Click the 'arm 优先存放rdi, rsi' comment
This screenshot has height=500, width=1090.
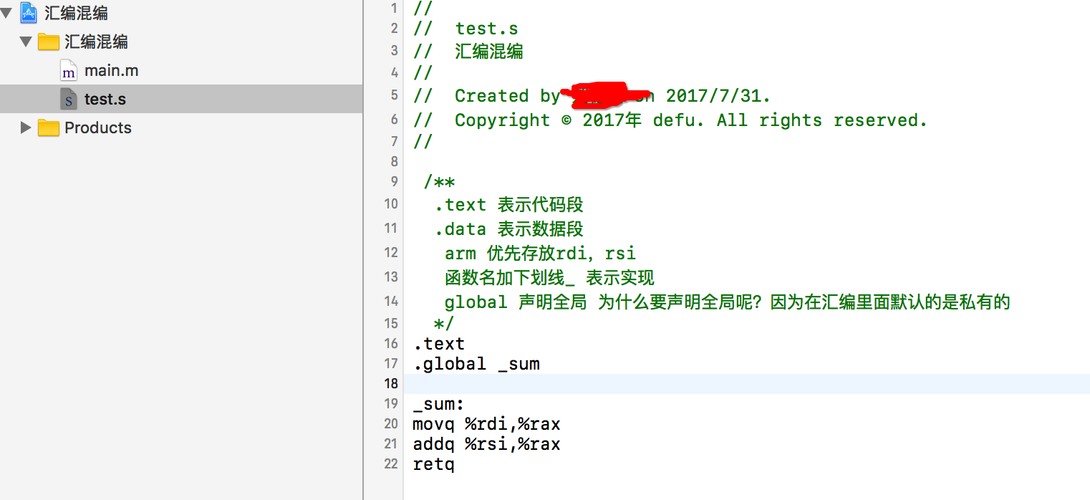coord(540,254)
